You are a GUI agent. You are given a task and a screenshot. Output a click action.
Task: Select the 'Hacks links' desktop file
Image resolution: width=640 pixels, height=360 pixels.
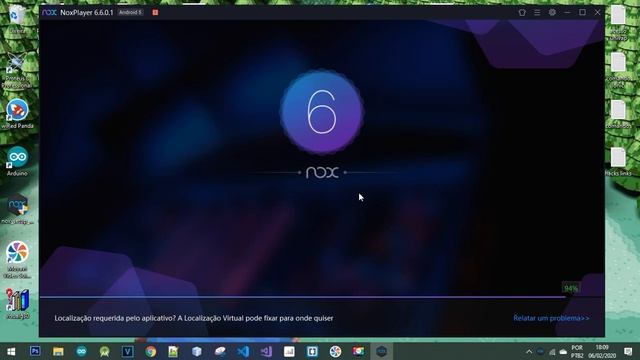[x=618, y=162]
